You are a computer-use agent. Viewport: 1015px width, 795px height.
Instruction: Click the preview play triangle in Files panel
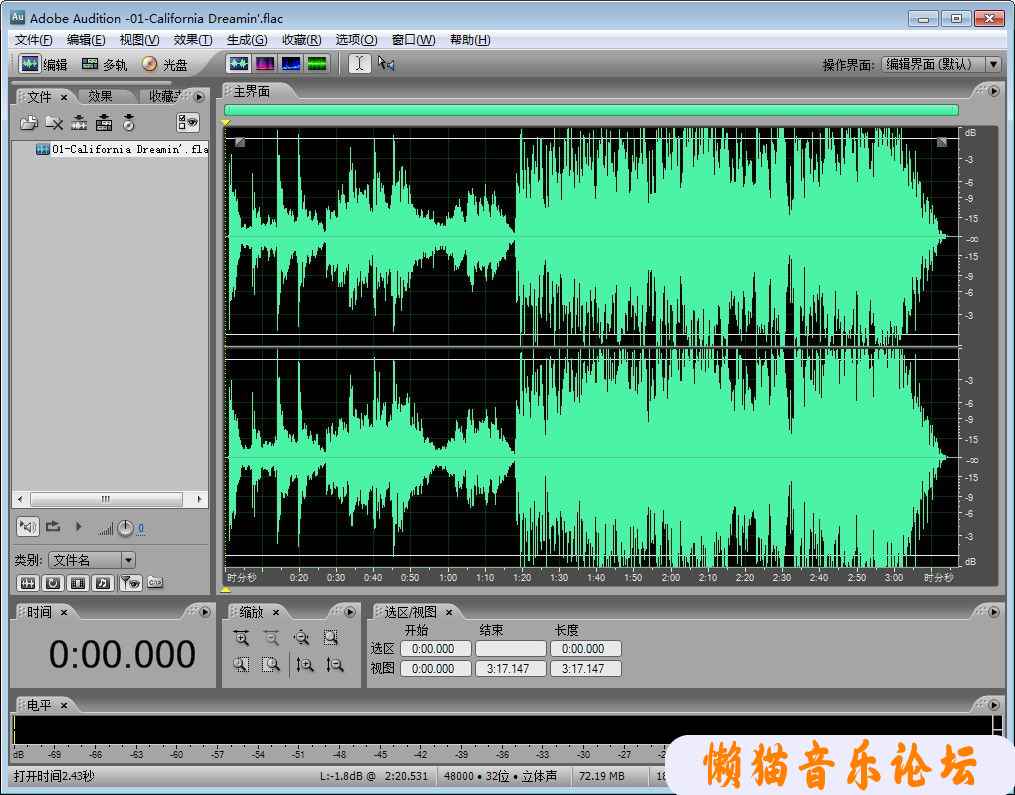tap(78, 527)
